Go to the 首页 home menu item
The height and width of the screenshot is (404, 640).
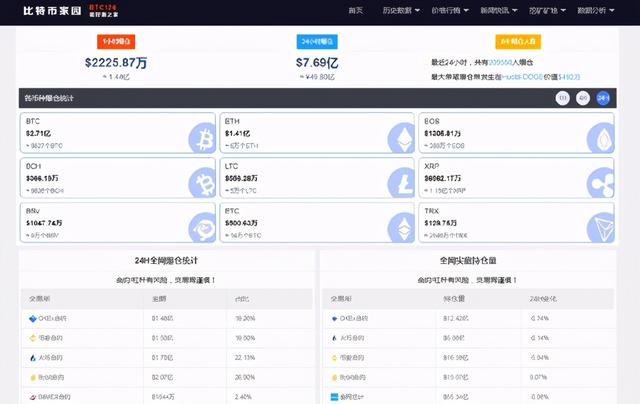pyautogui.click(x=356, y=11)
